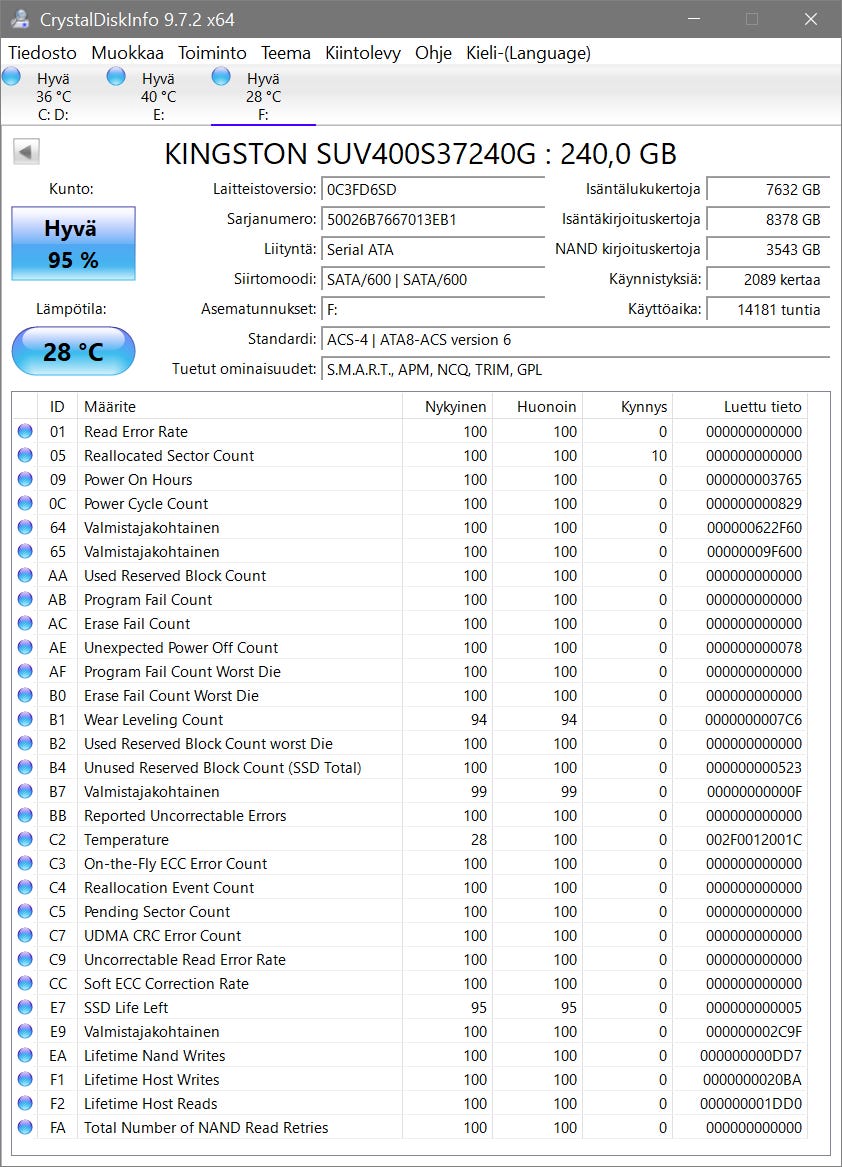Viewport: 842px width, 1167px height.
Task: Select the E: disk status orb
Action: click(x=116, y=76)
